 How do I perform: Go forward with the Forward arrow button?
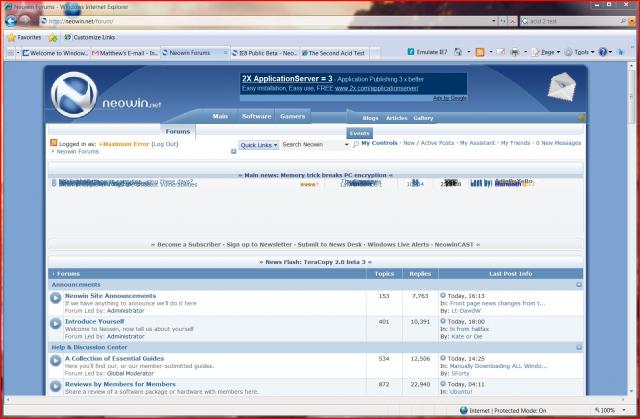pyautogui.click(x=24, y=20)
